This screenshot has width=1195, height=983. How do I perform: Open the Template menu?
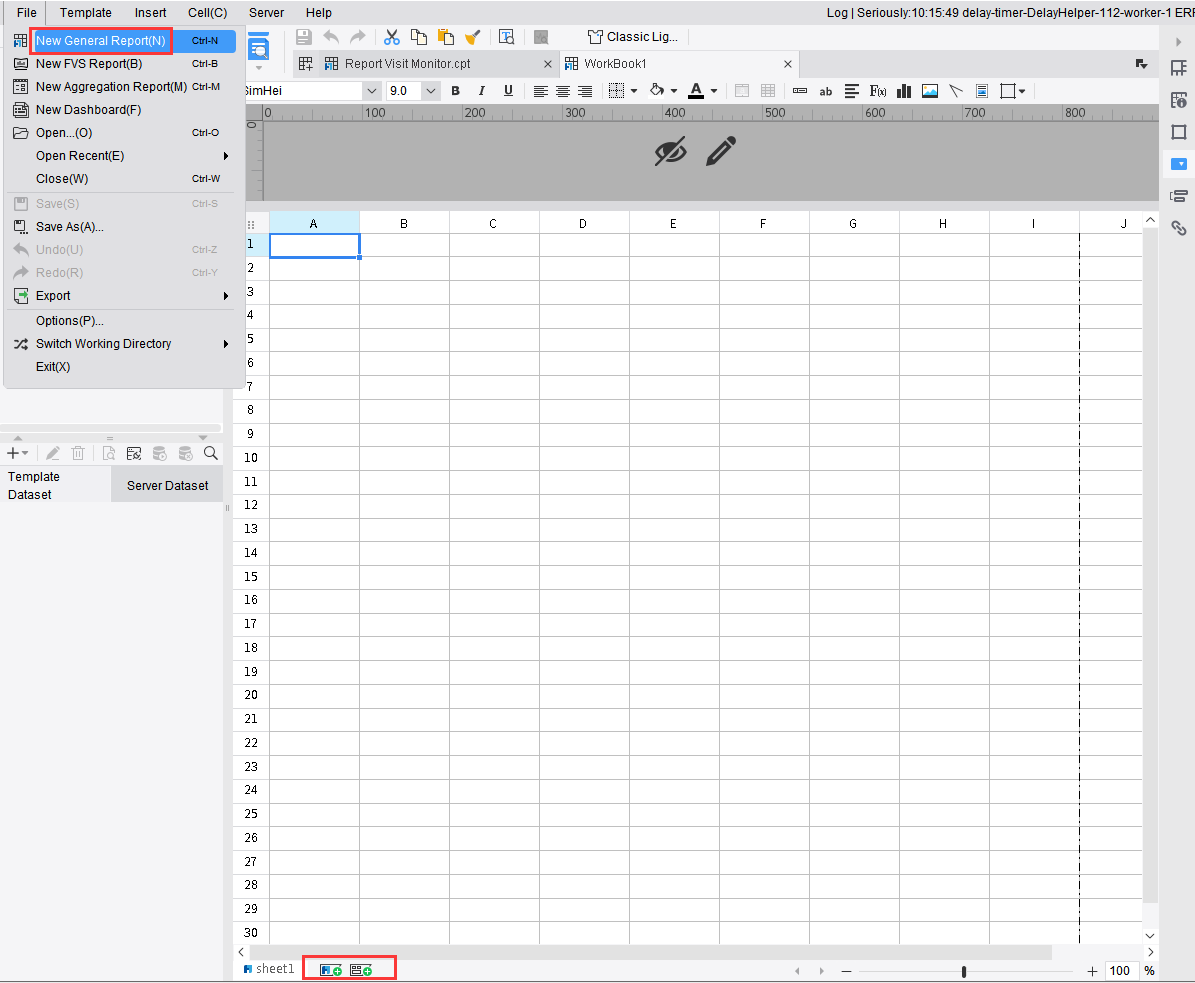85,13
